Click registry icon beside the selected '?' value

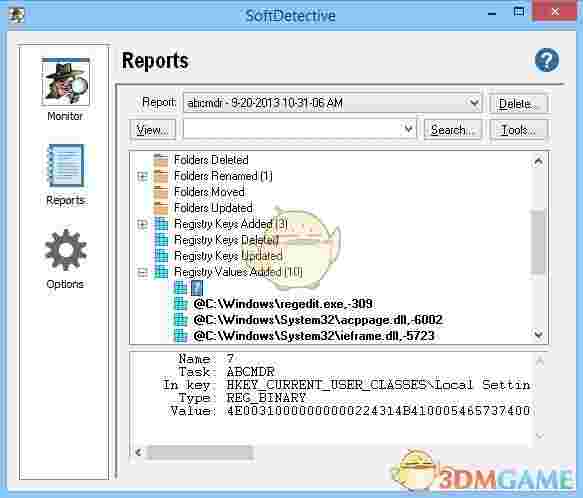(x=181, y=288)
